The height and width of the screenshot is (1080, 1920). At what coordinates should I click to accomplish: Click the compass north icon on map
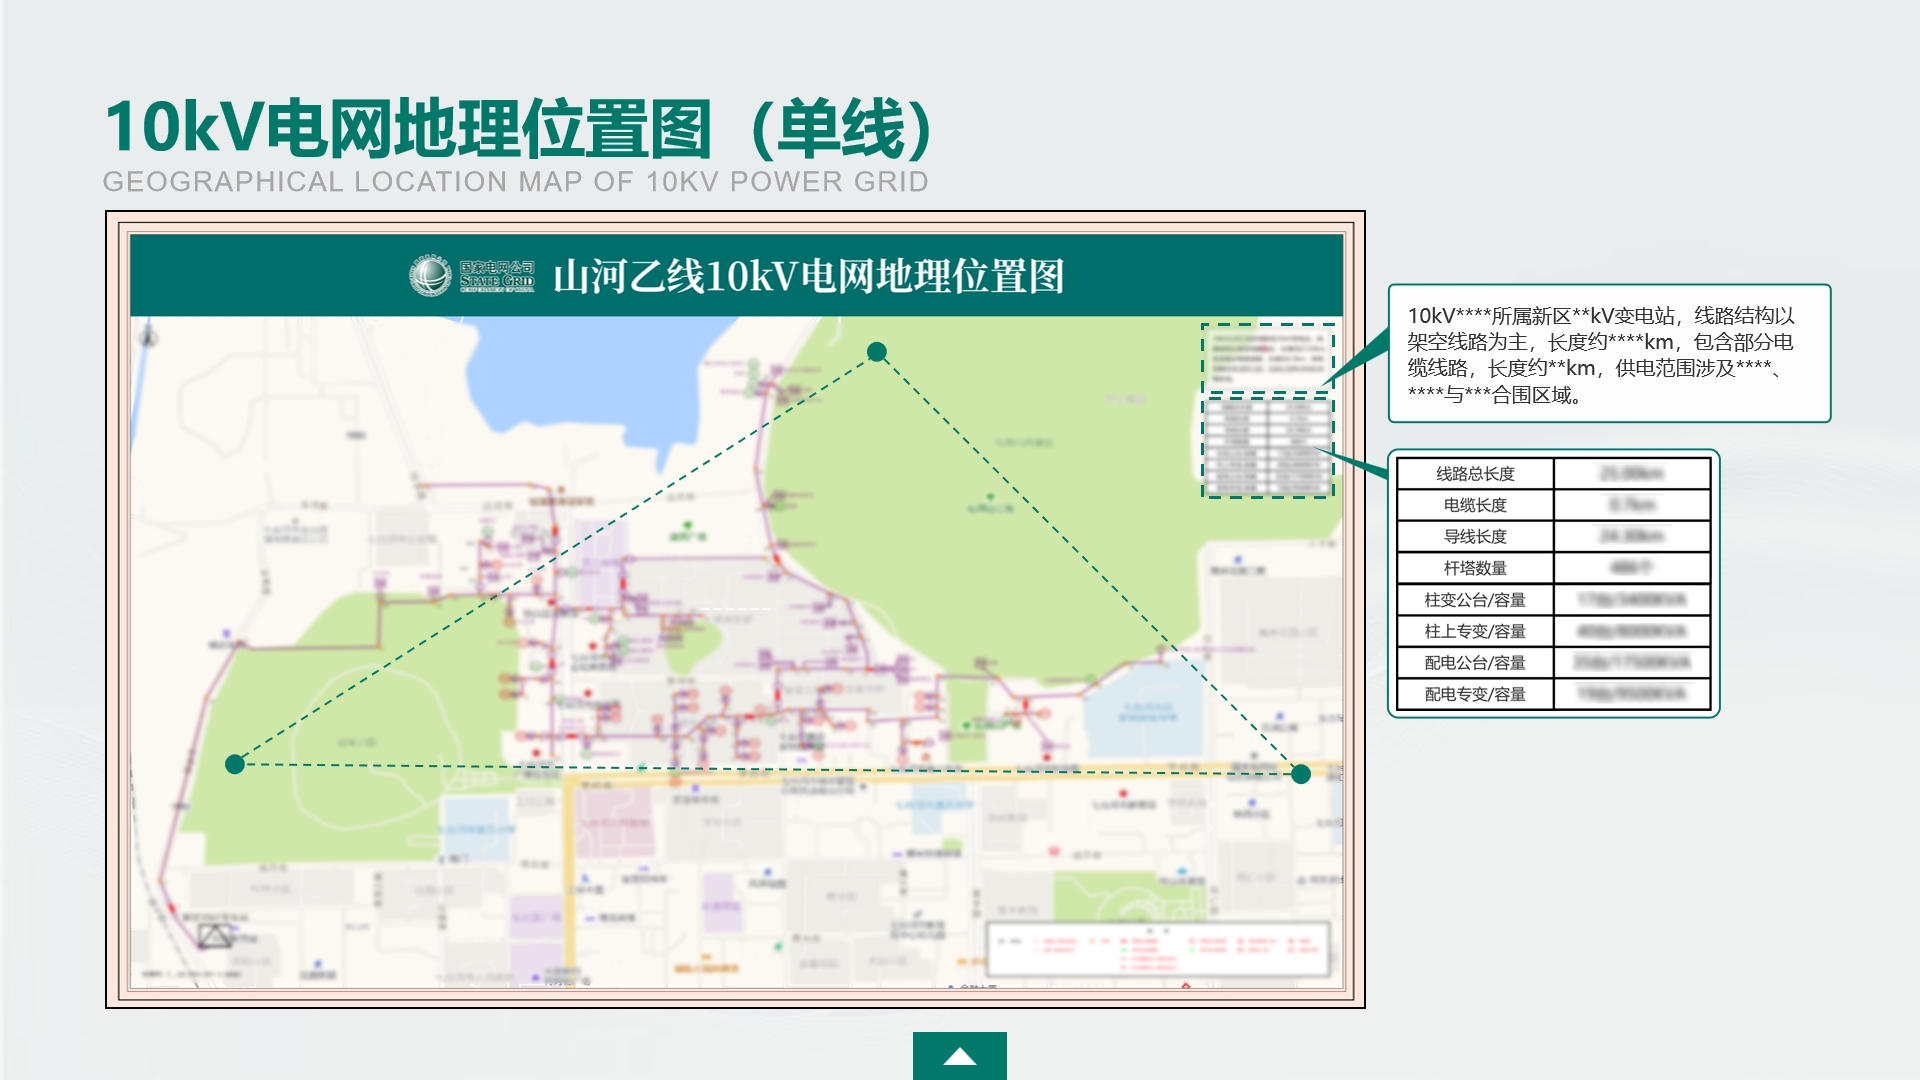click(149, 336)
